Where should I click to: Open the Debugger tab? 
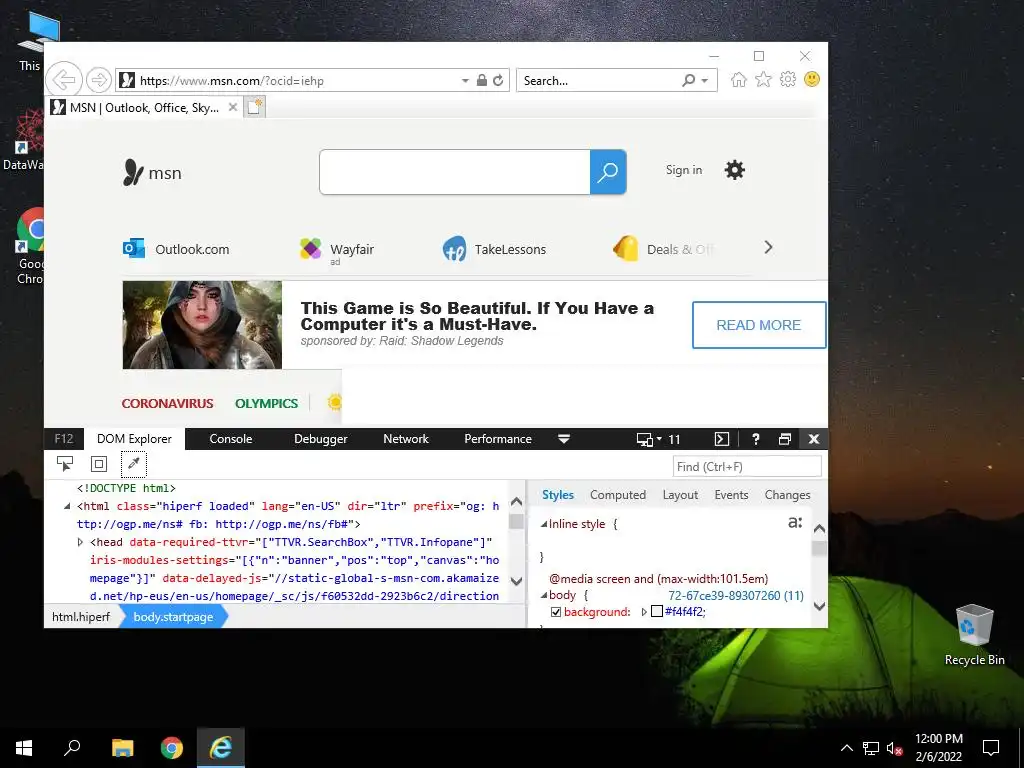(x=321, y=439)
